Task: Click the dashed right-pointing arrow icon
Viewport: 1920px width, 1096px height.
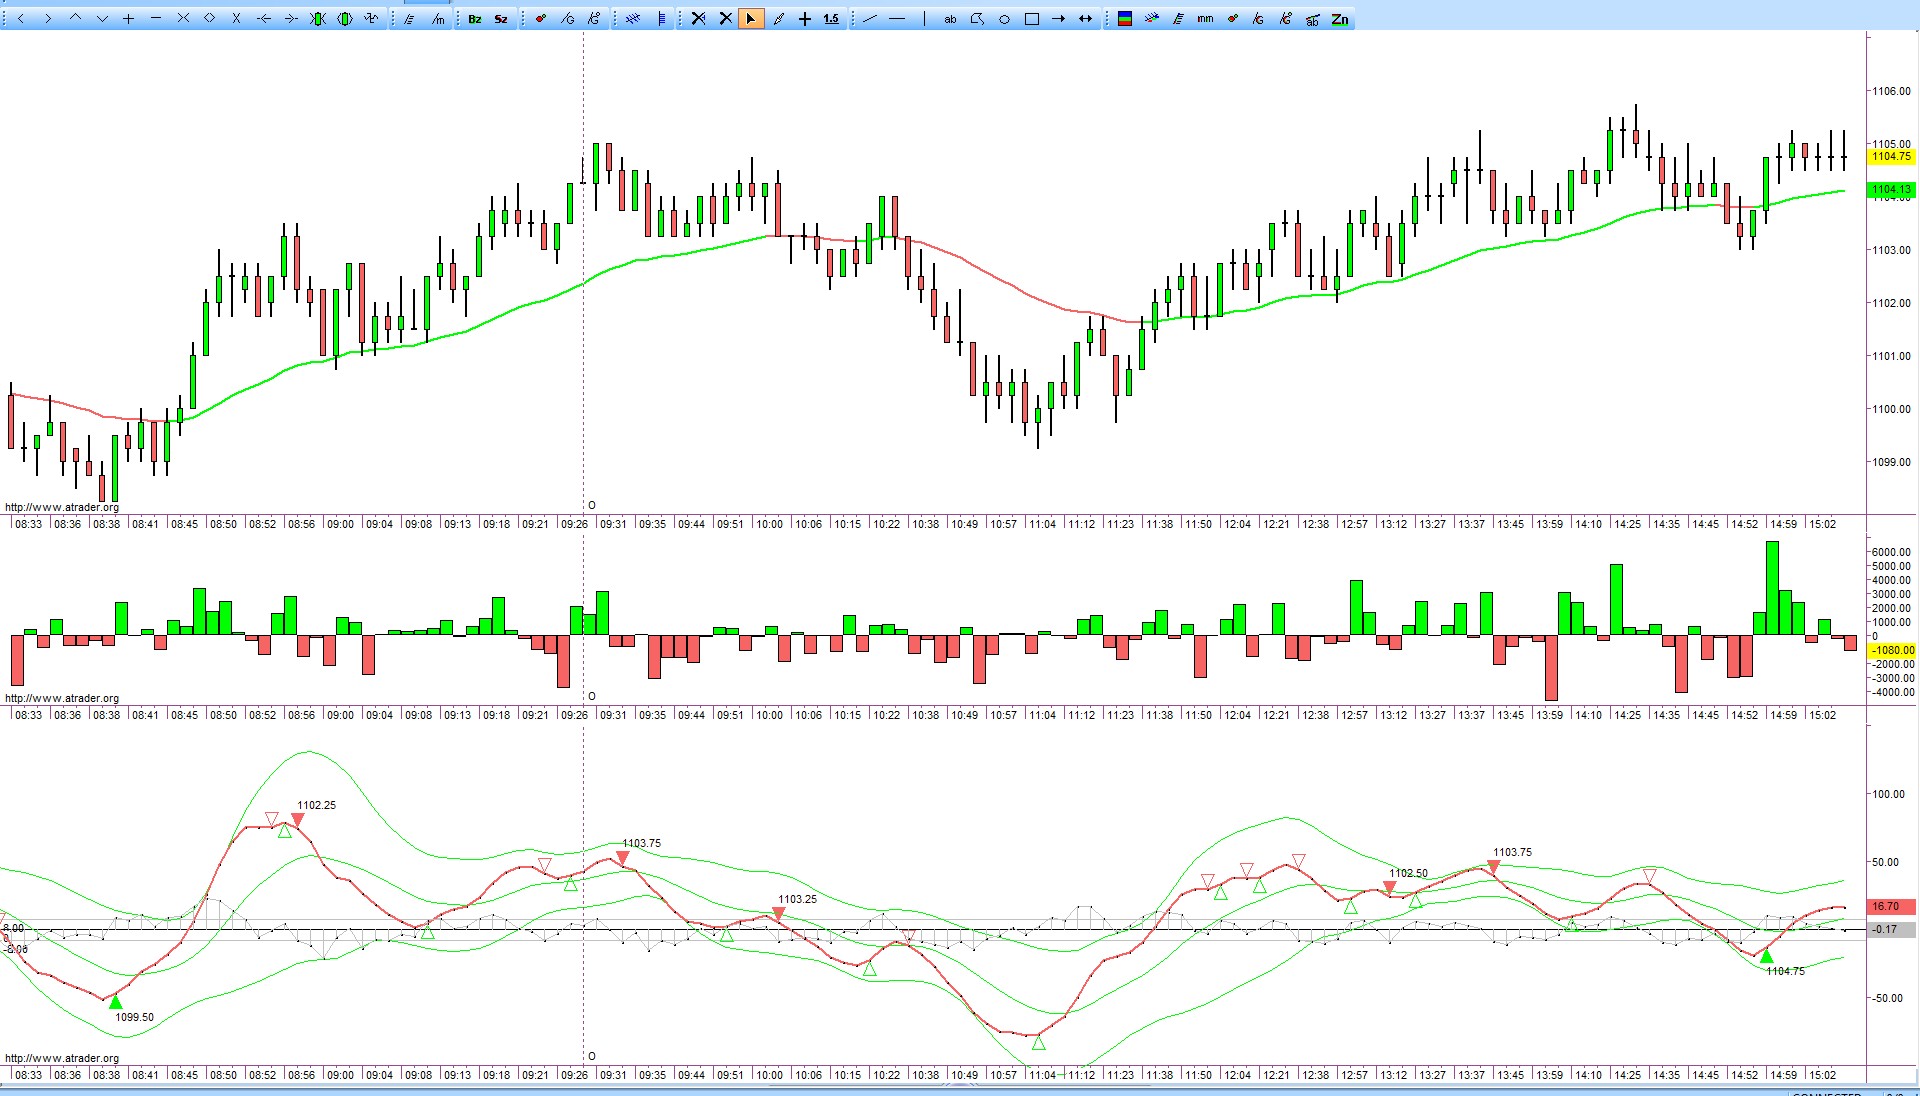Action: pyautogui.click(x=291, y=19)
